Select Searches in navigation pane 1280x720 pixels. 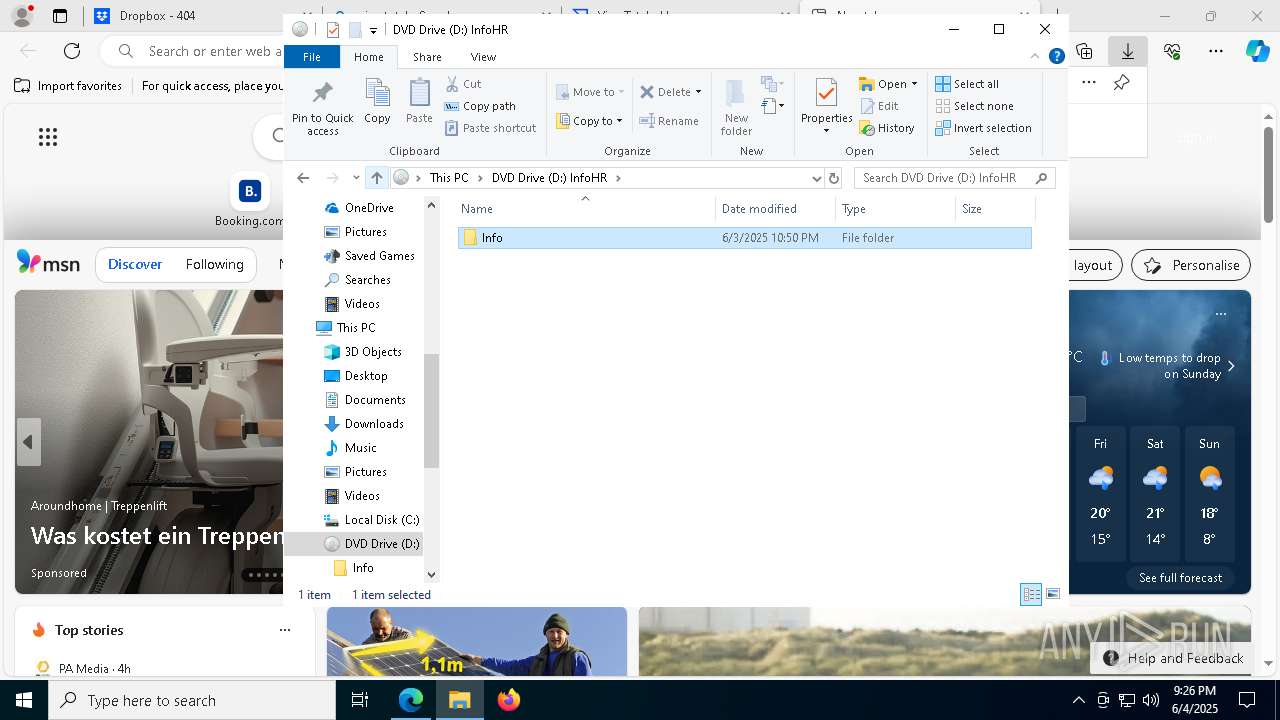[x=366, y=280]
